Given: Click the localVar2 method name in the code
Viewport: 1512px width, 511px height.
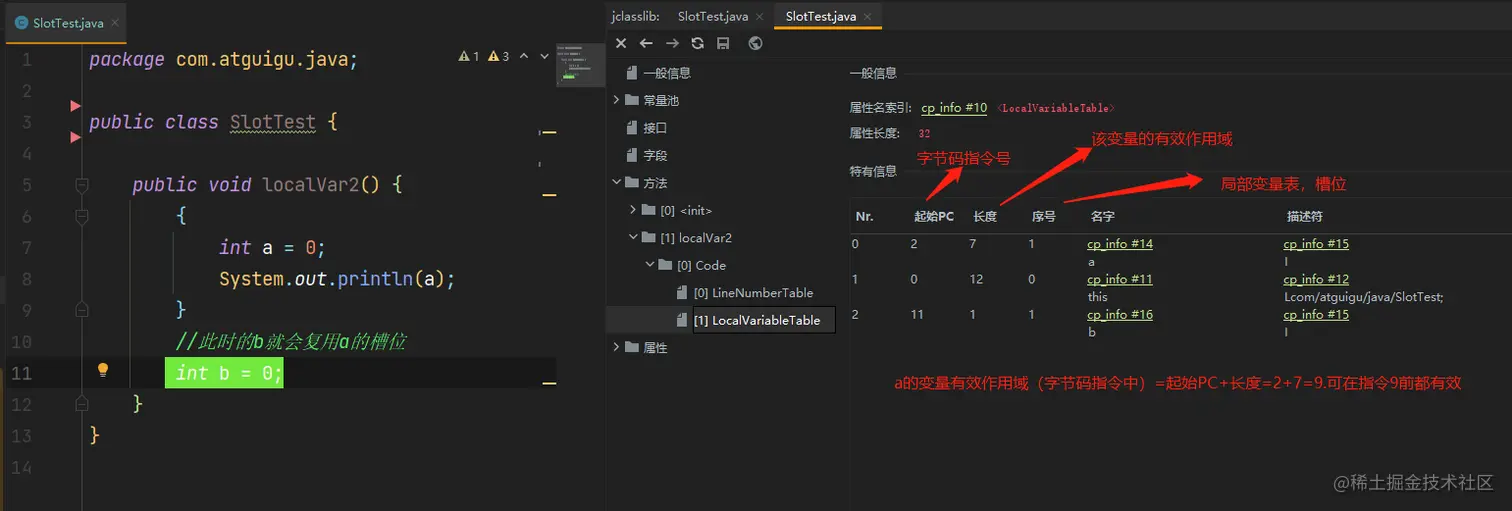Looking at the screenshot, I should coord(310,185).
